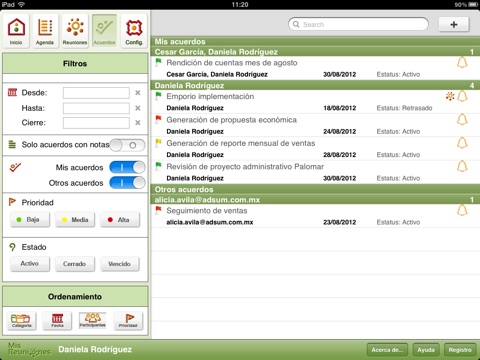Image resolution: width=480 pixels, height=360 pixels.
Task: Click green flag of Emporio implementación
Action: click(x=158, y=95)
